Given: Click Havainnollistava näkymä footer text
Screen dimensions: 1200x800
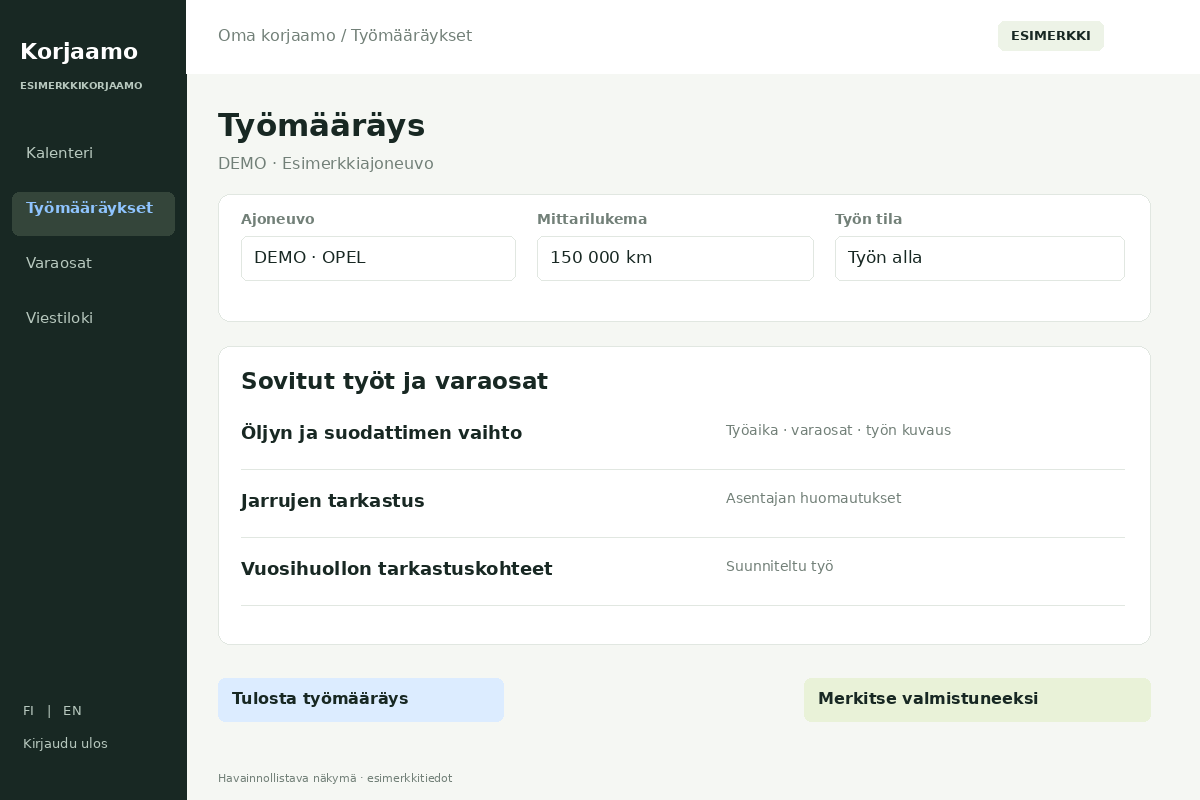Looking at the screenshot, I should (x=335, y=778).
